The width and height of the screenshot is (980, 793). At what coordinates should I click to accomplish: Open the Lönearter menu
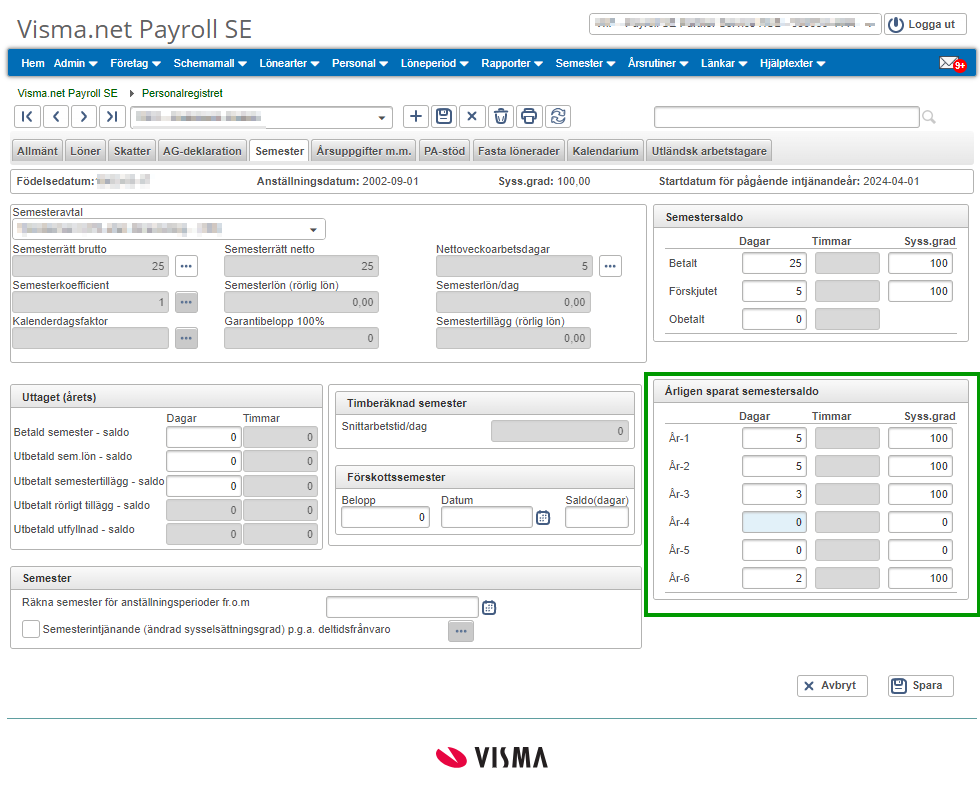(289, 63)
